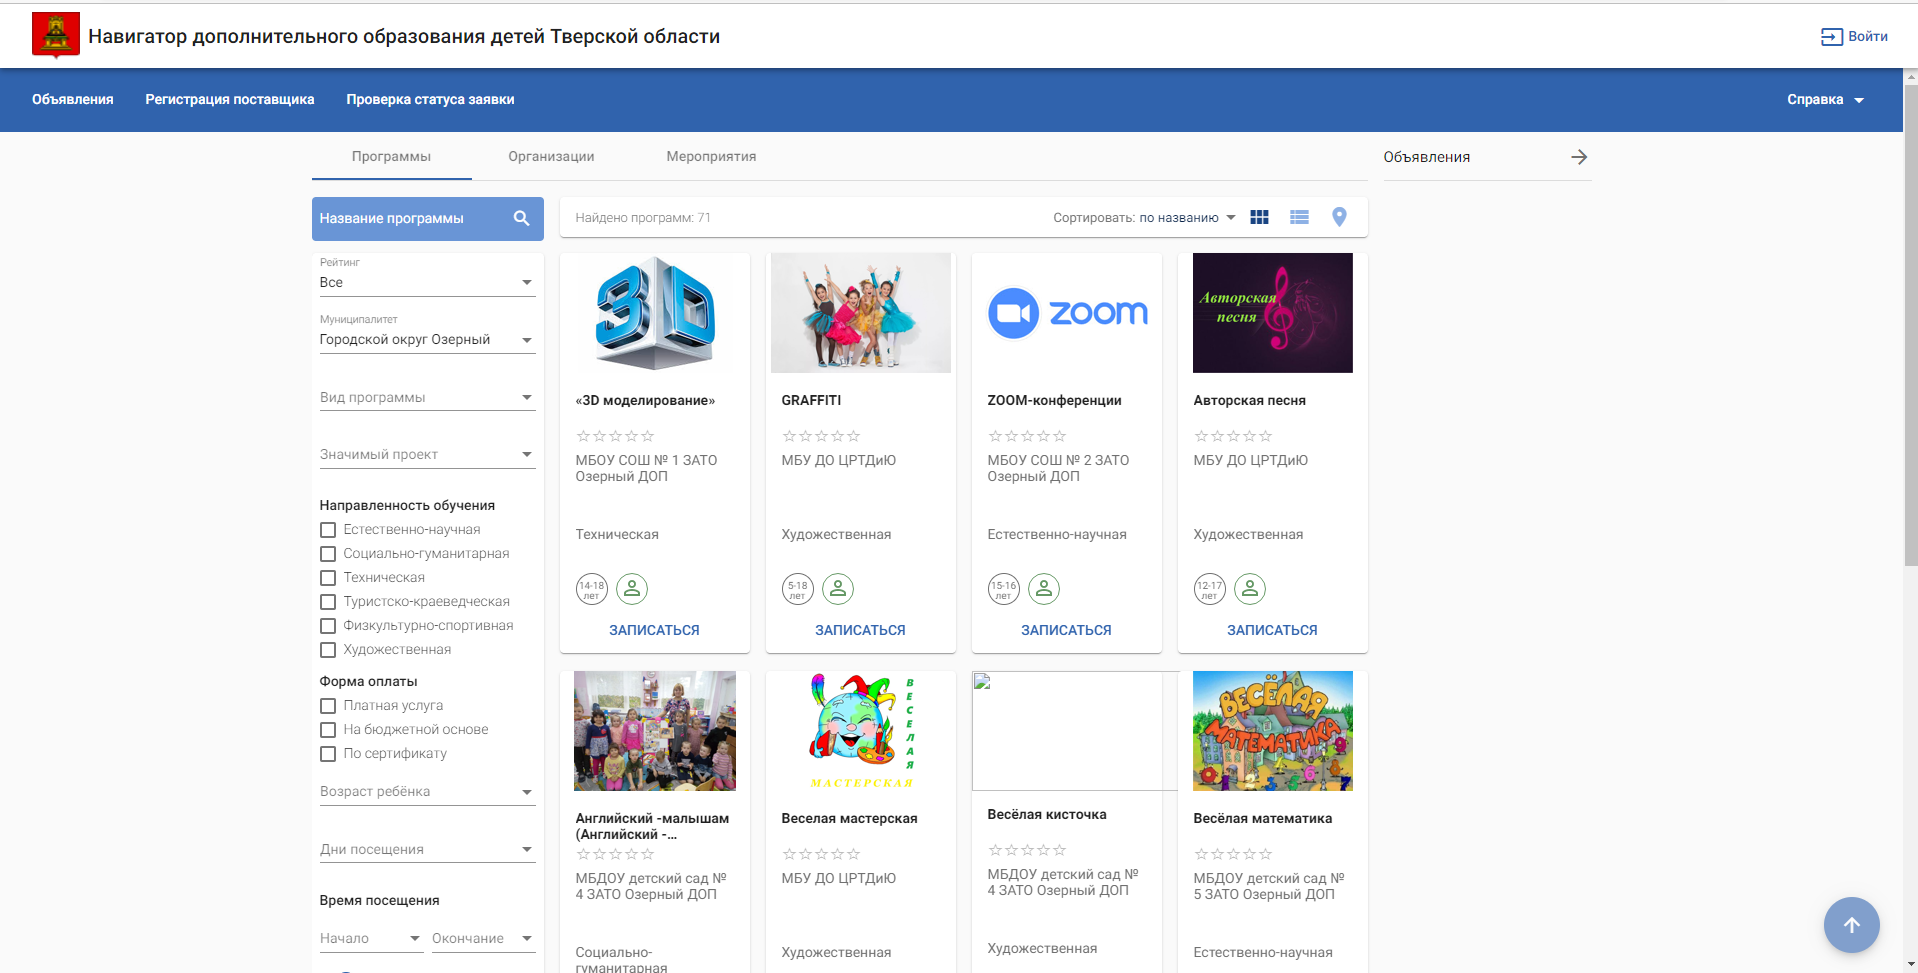1918x973 pixels.
Task: Enable the Художественная direction filter
Action: 328,650
